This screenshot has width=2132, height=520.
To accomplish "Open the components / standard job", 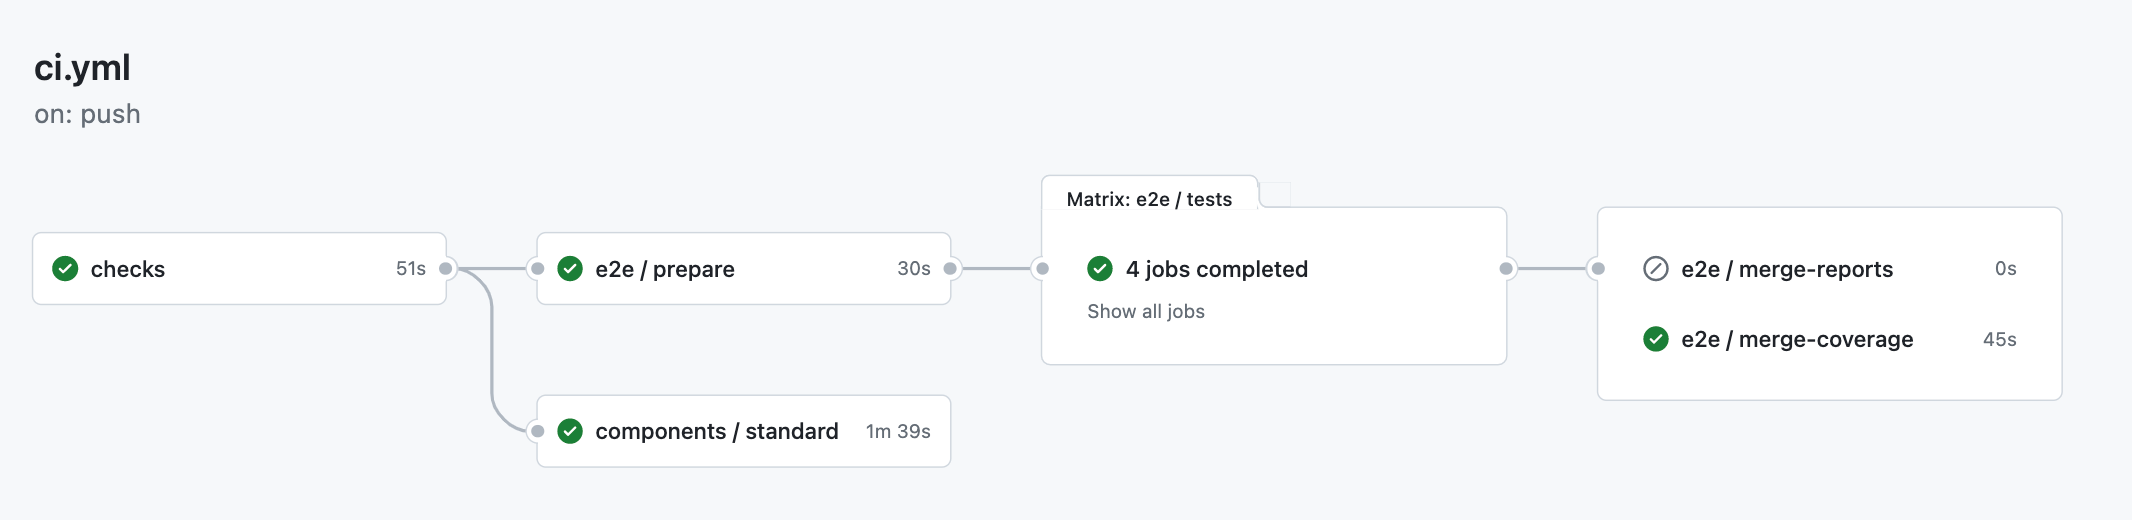I will 717,431.
